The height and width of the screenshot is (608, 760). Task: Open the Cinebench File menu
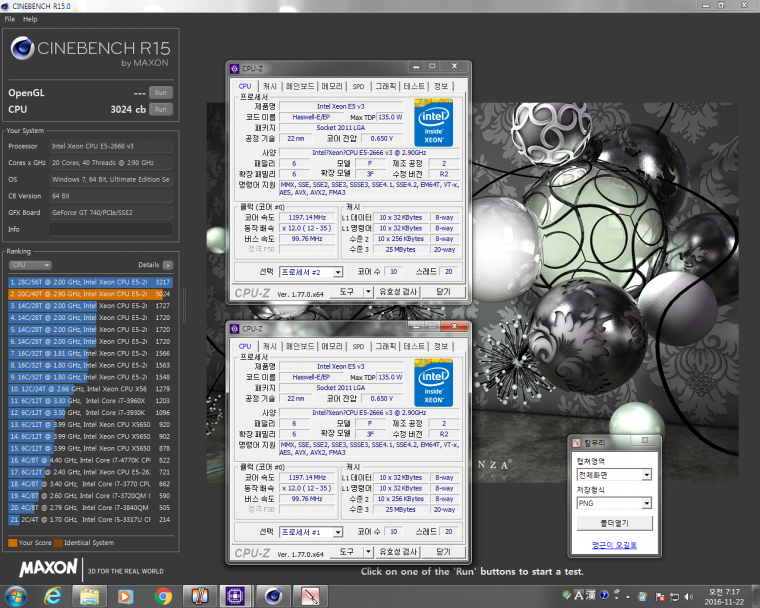(x=10, y=19)
